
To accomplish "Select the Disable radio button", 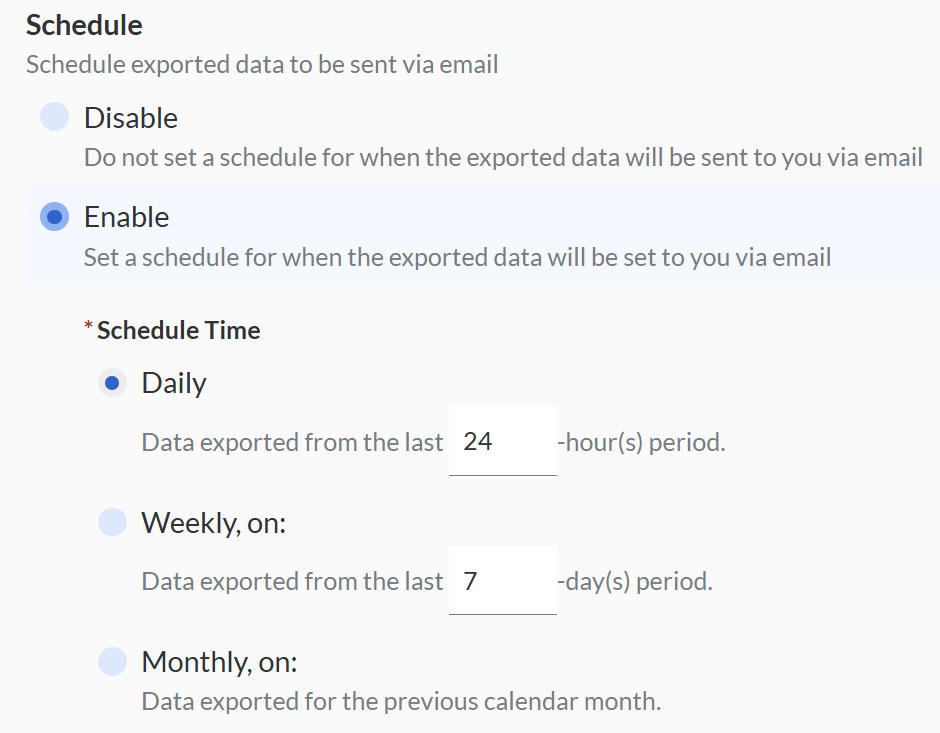I will (54, 118).
